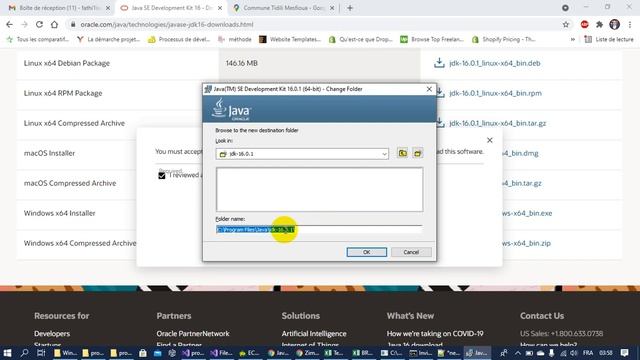Viewport: 640px width, 360px height.
Task: Click the Chrome media control circle icon
Action: [x=565, y=8]
